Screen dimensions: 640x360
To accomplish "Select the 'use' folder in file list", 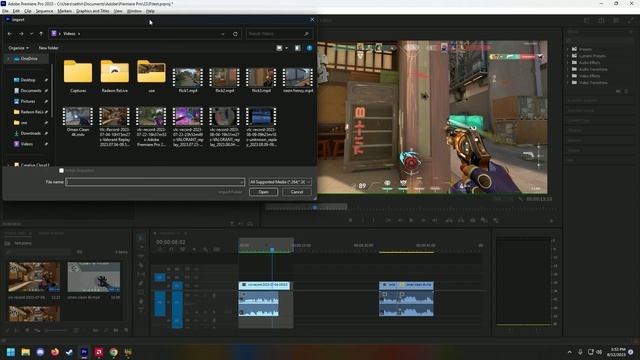I will tap(151, 76).
